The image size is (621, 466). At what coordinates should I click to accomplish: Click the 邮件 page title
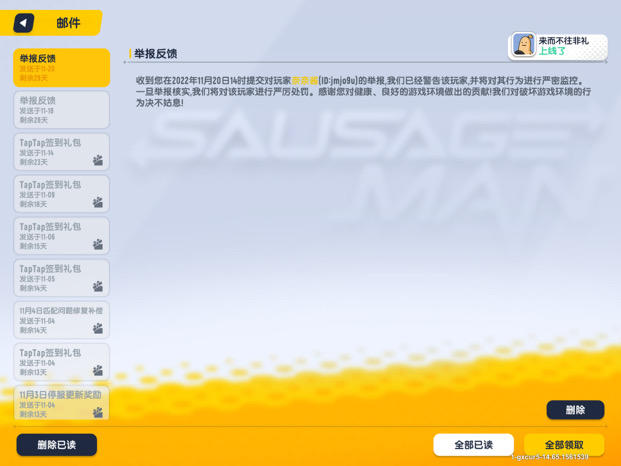pos(68,23)
